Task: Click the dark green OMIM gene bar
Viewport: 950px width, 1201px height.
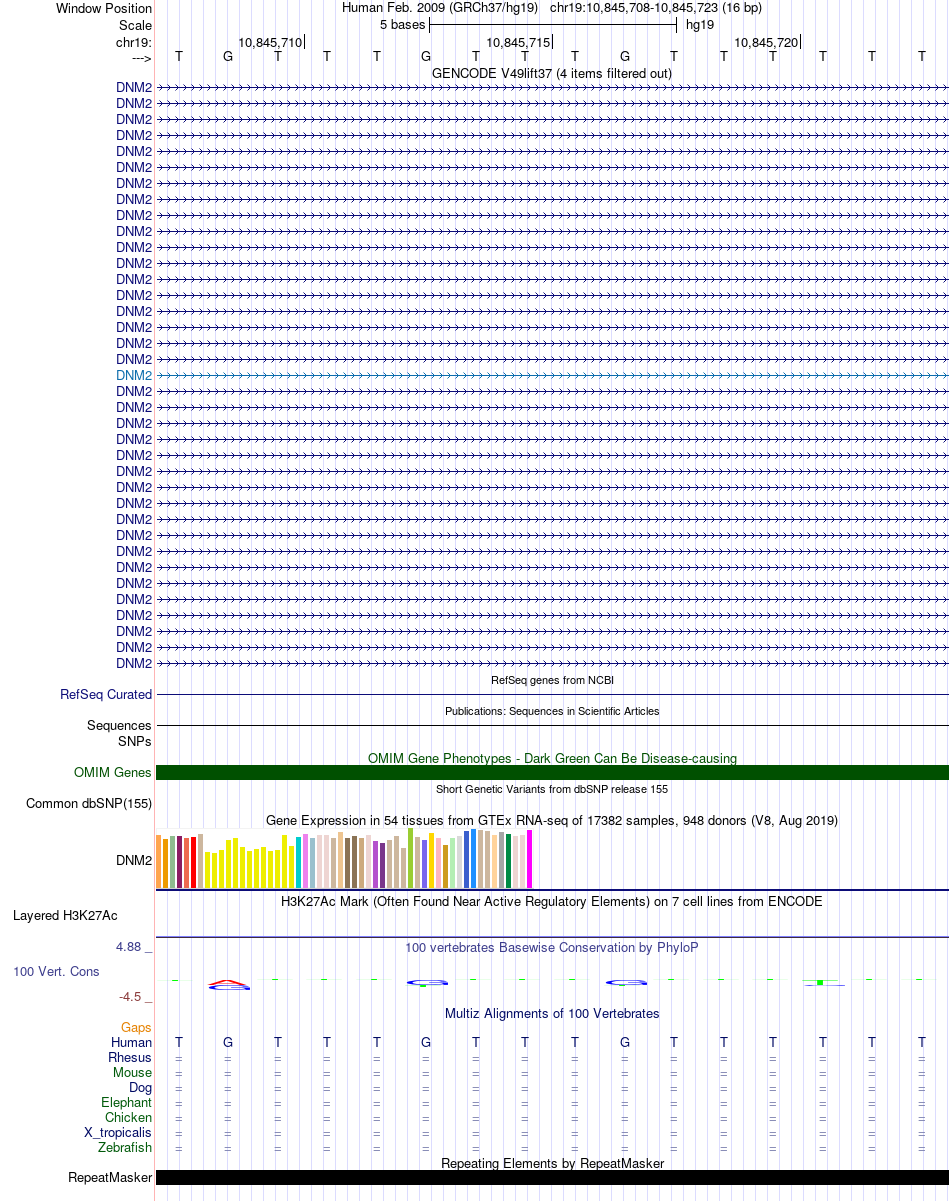Action: (552, 772)
